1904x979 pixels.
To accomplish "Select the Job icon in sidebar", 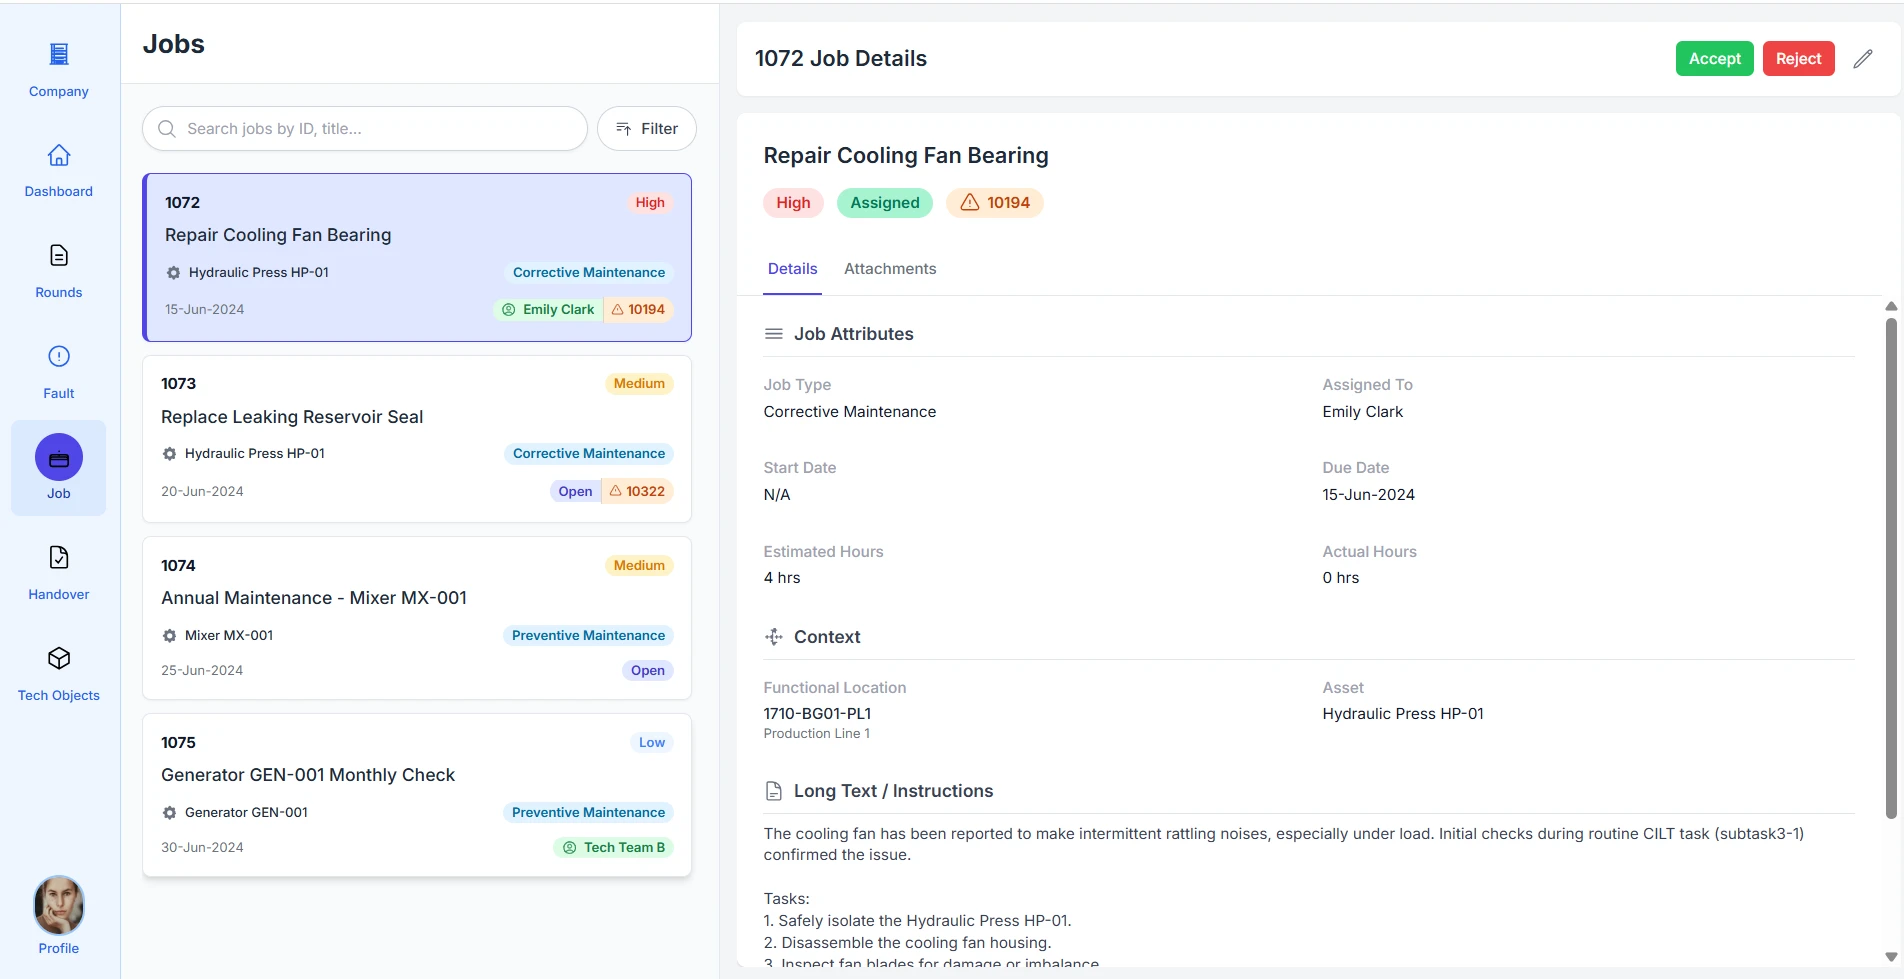I will click(x=59, y=458).
